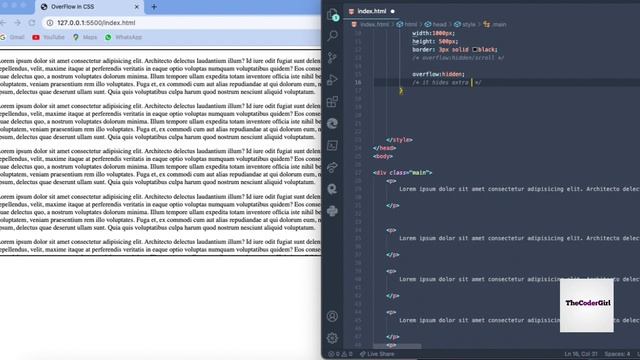This screenshot has height=360, width=640.
Task: Open the Accounts menu in VS Code
Action: click(x=332, y=316)
